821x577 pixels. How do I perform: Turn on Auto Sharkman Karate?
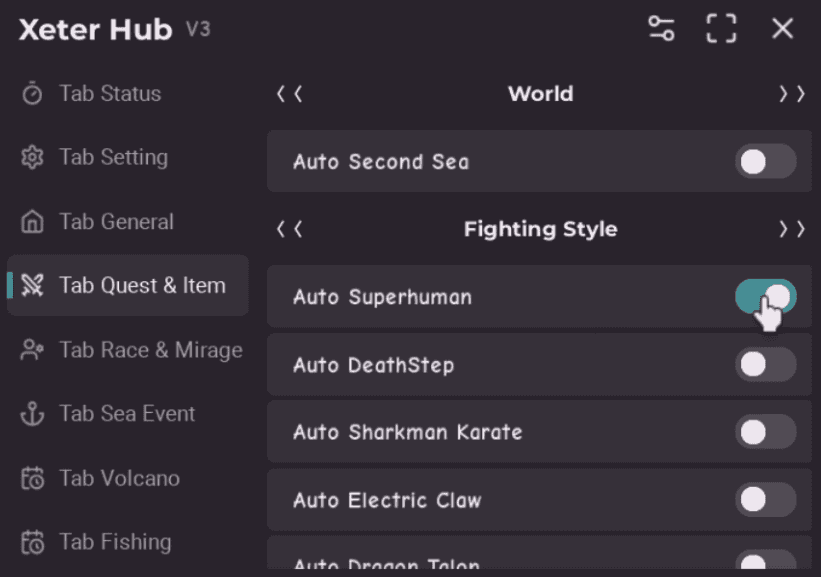tap(765, 432)
